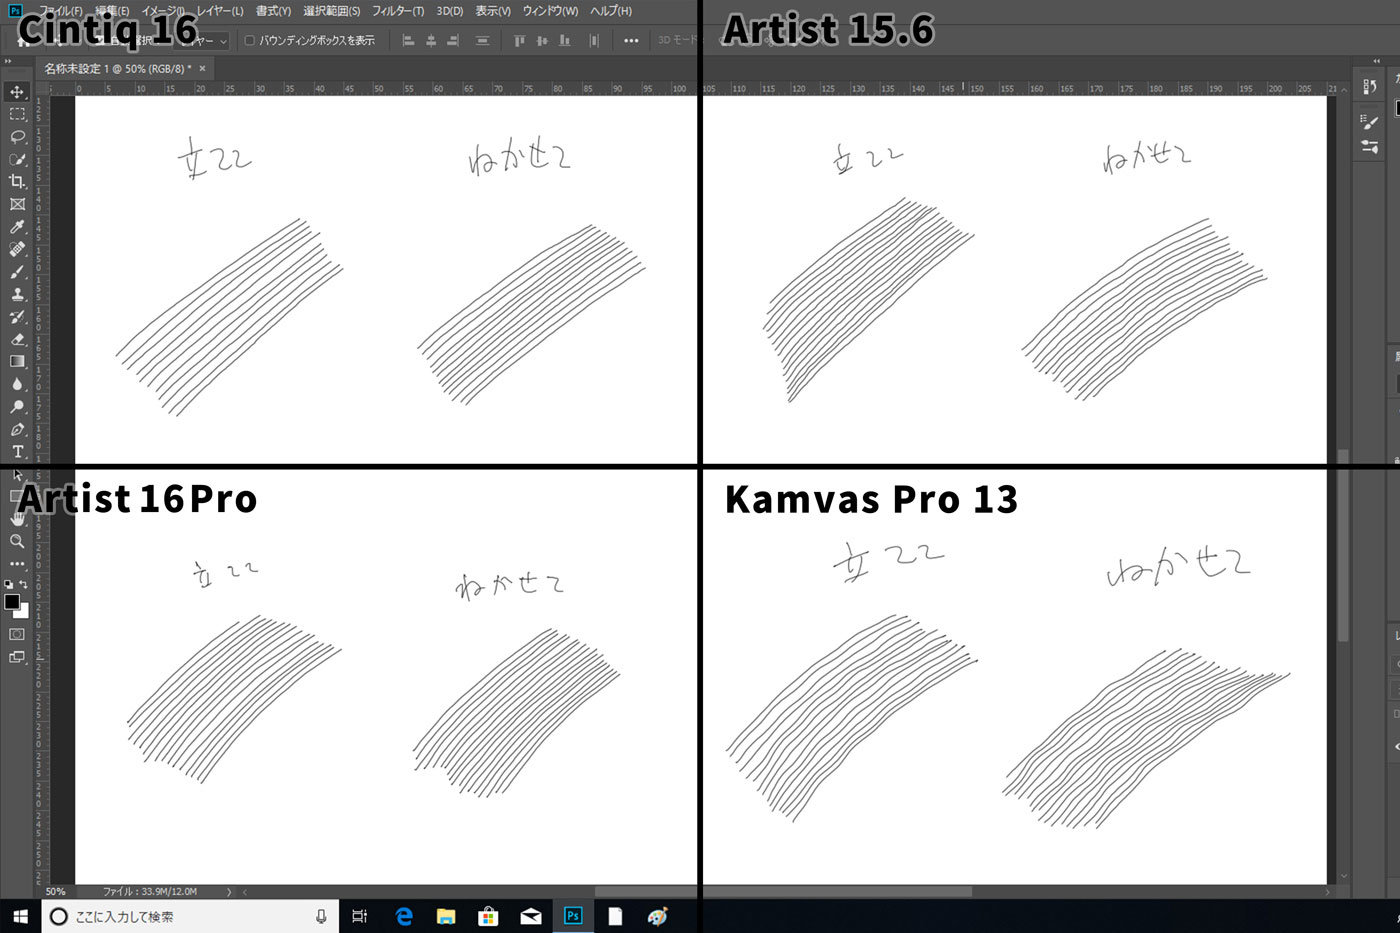Select the Eraser tool

click(x=17, y=339)
